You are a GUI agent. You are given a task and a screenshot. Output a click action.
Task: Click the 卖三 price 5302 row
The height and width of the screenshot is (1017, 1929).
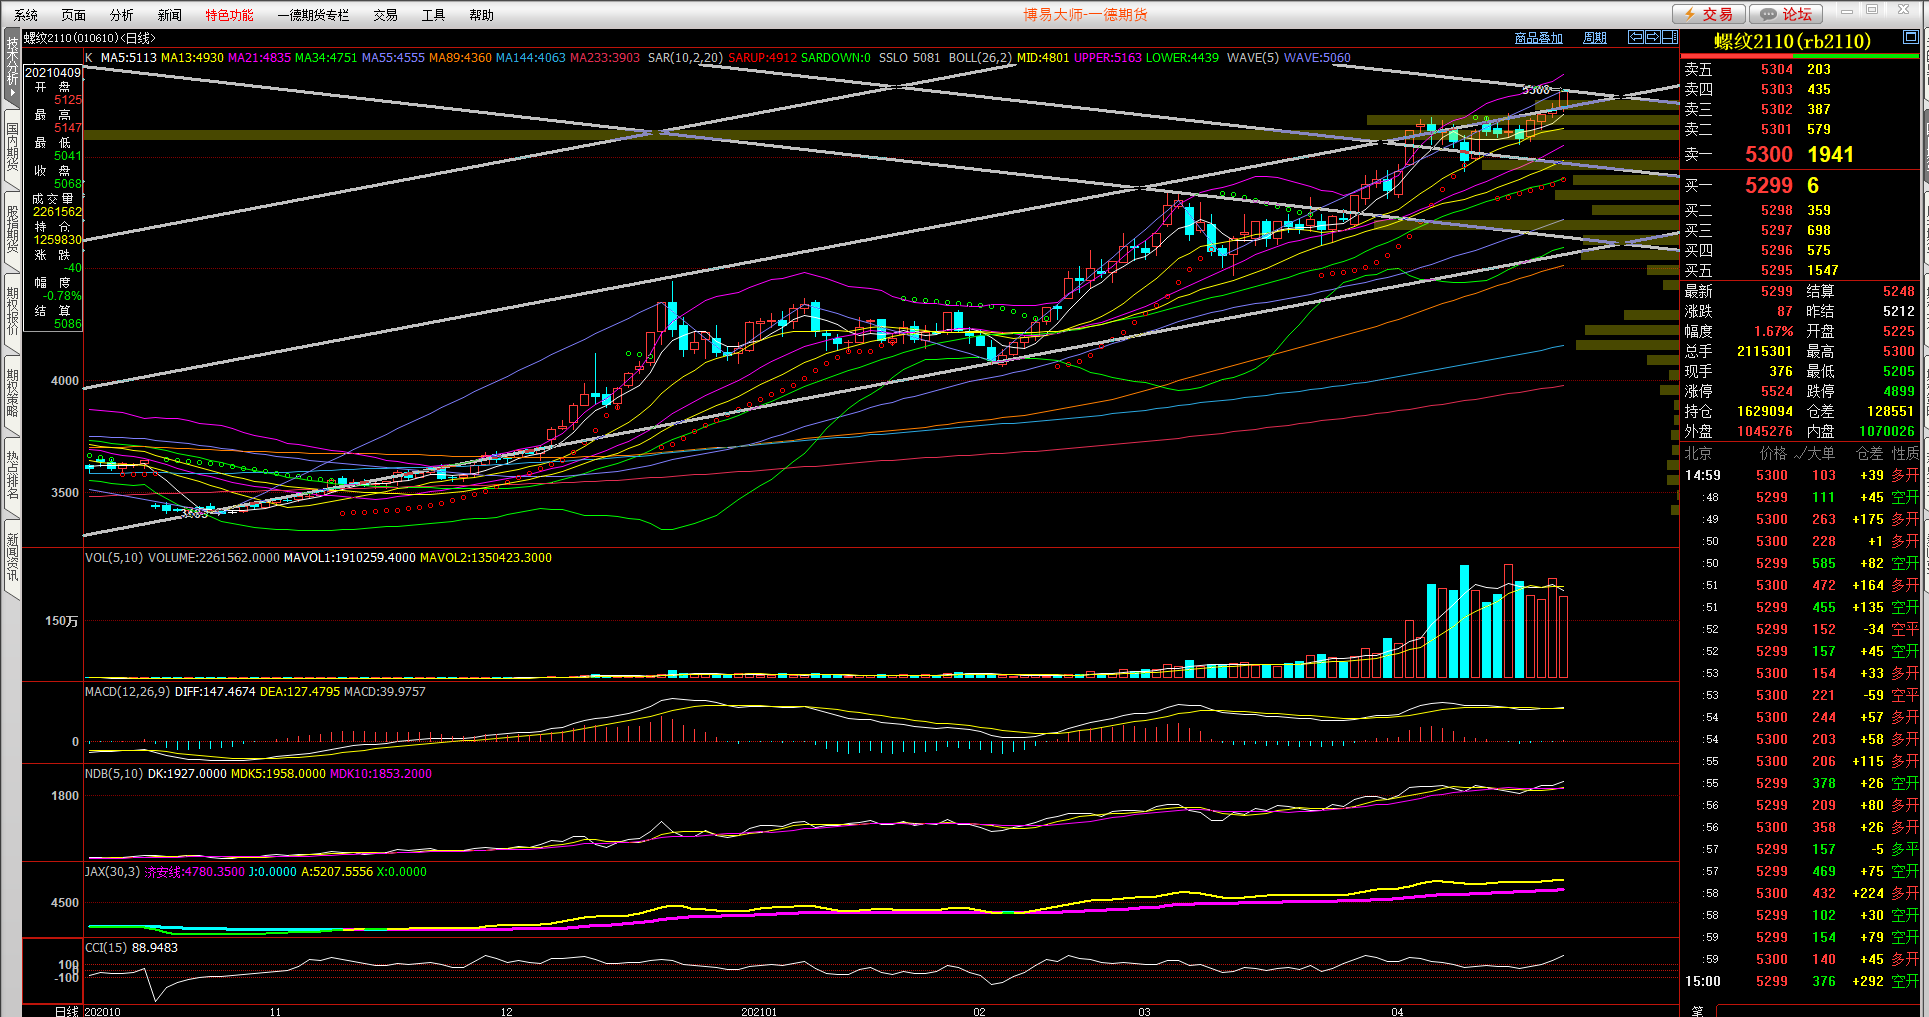pos(1799,109)
